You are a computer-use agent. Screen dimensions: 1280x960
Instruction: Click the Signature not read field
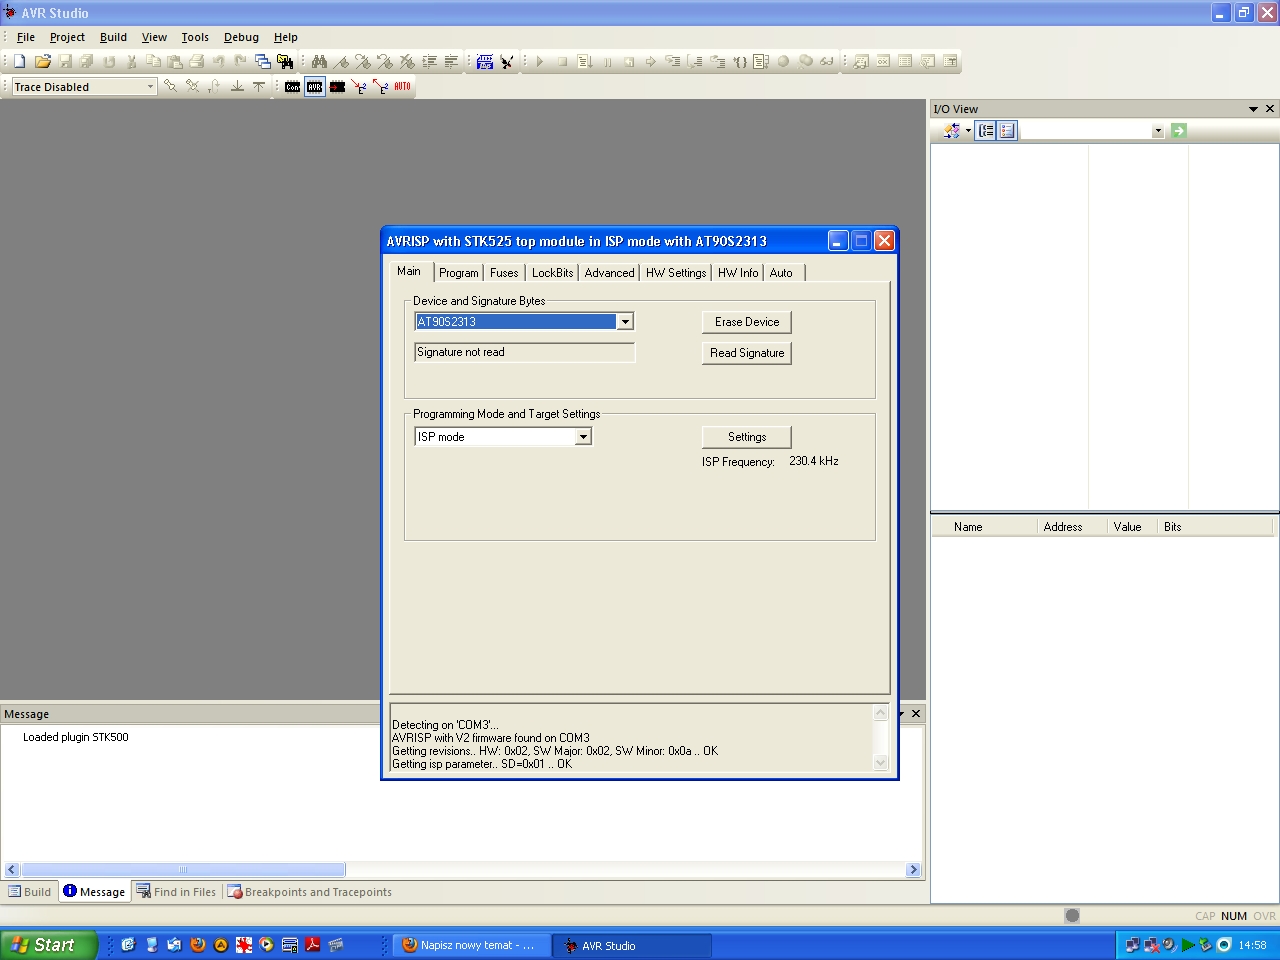click(525, 352)
